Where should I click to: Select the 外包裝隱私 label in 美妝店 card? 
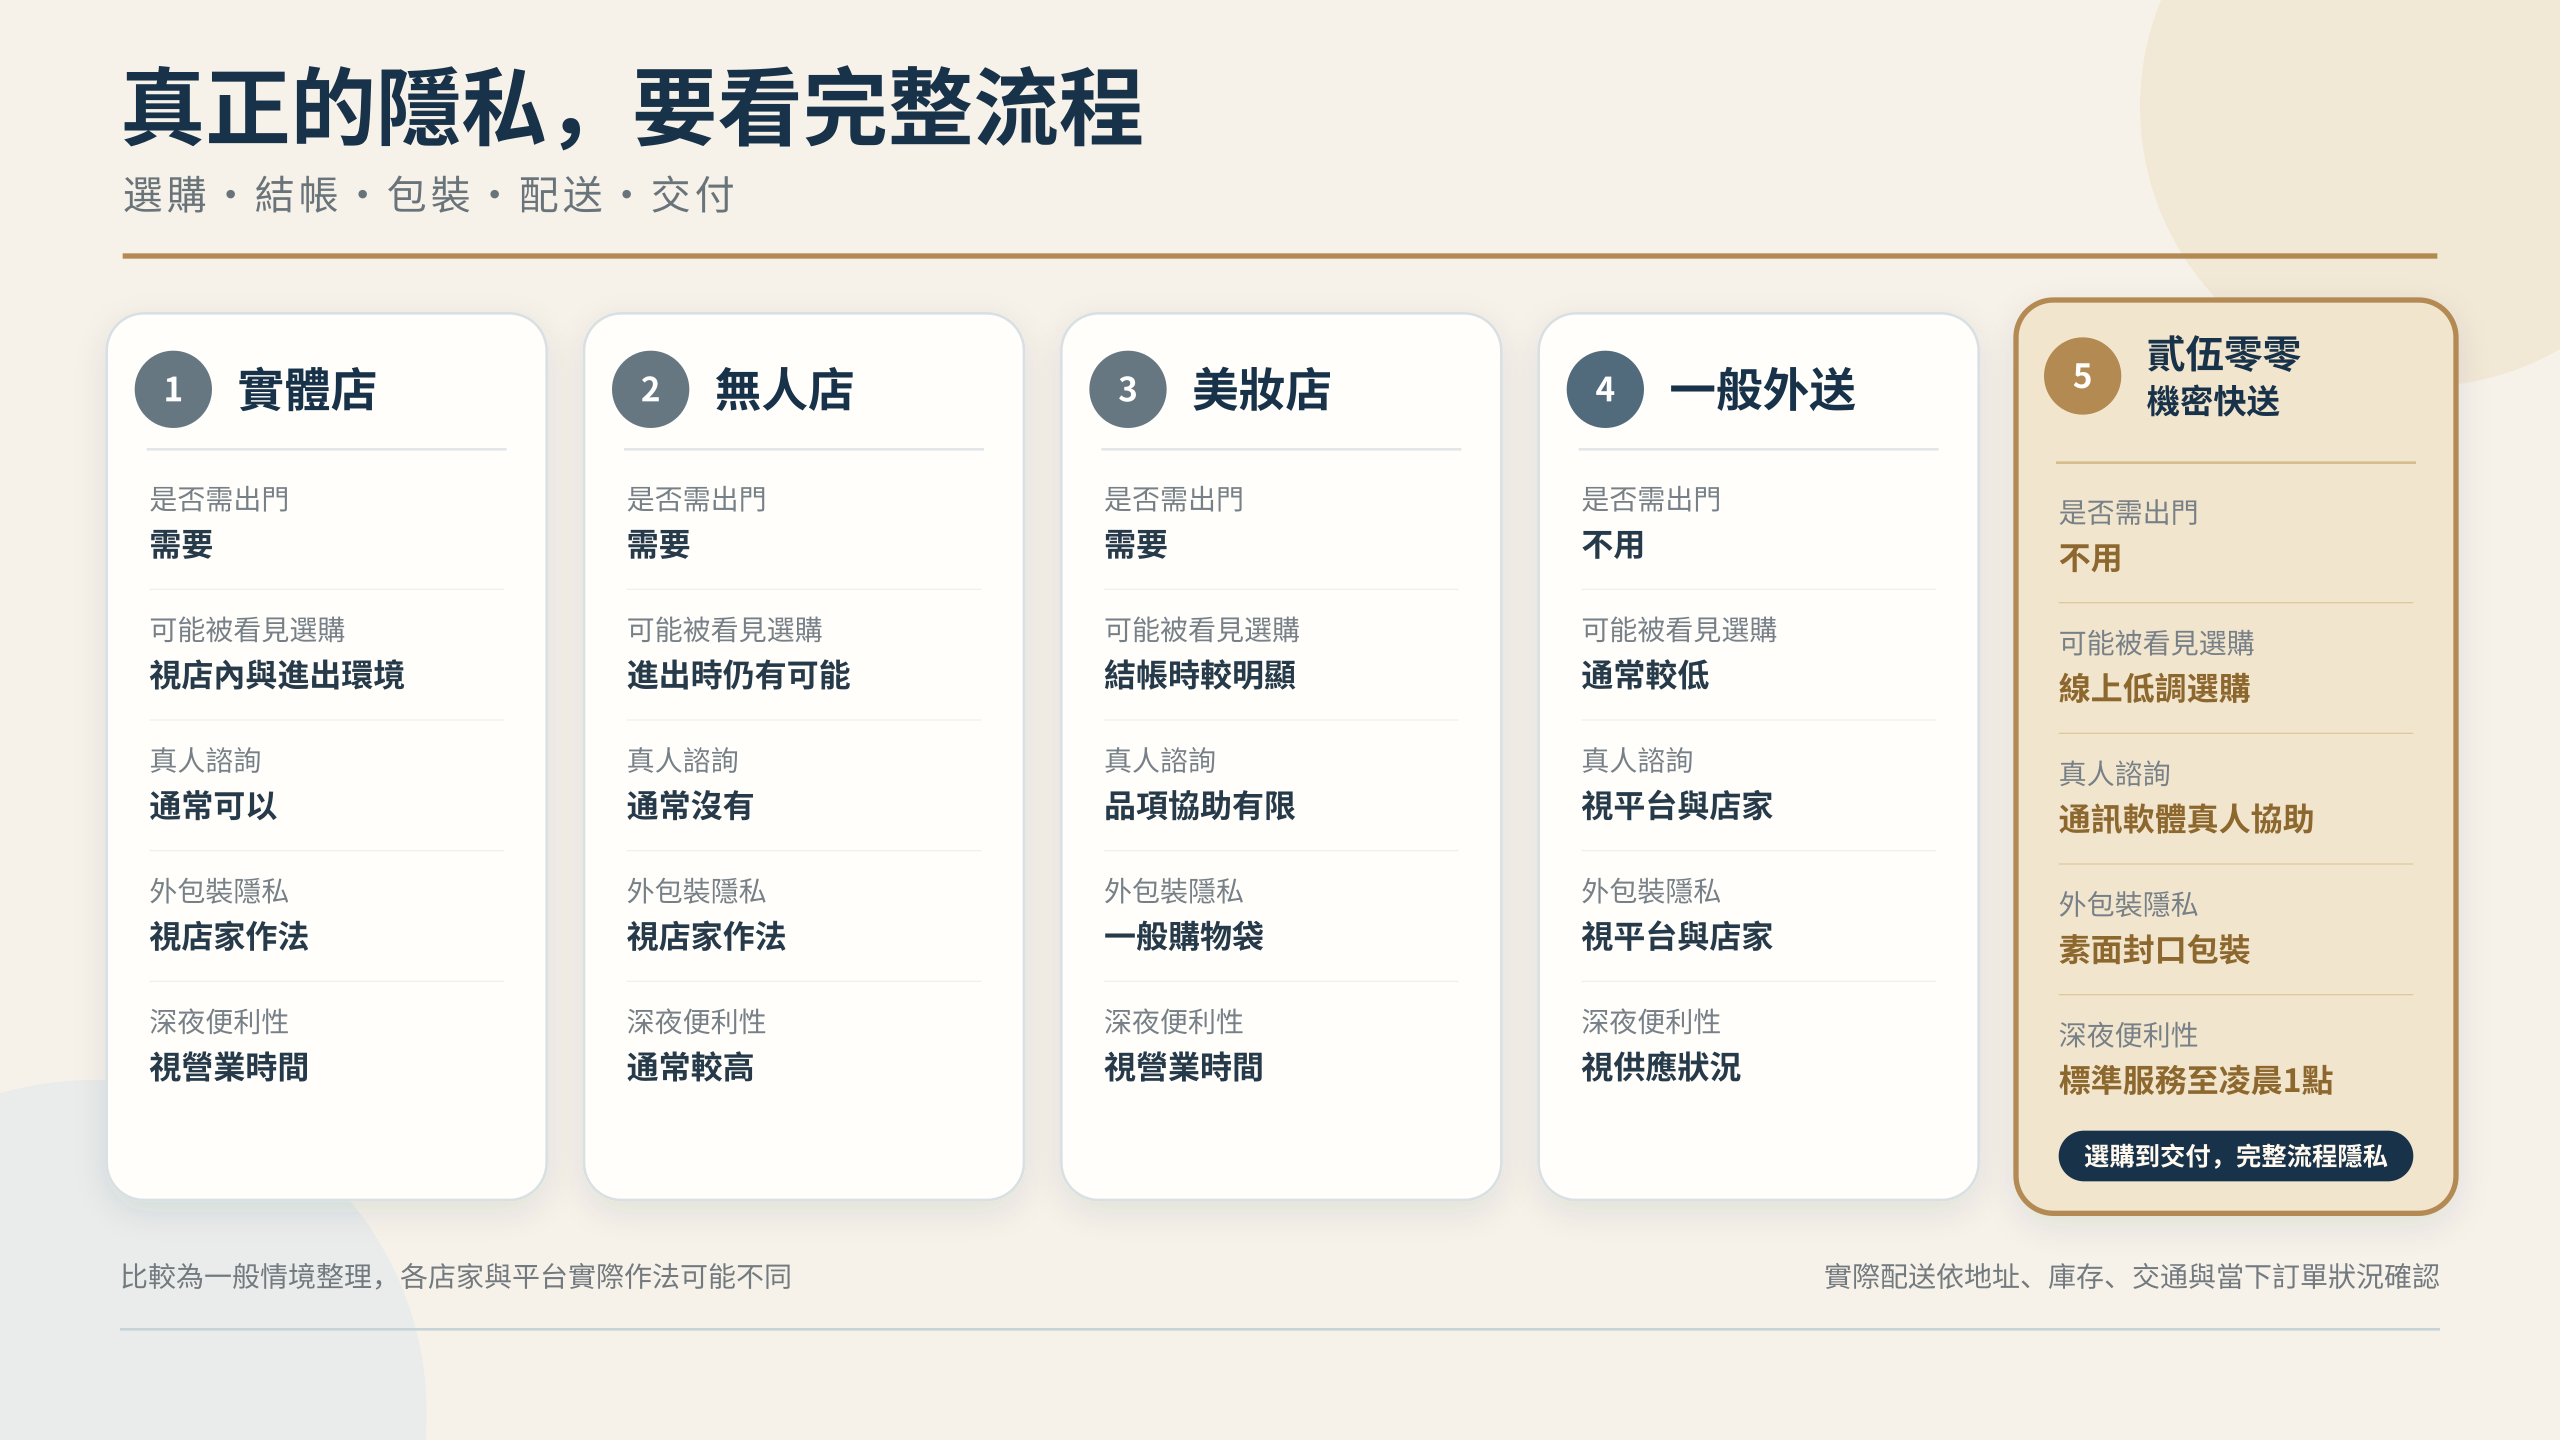1174,891
